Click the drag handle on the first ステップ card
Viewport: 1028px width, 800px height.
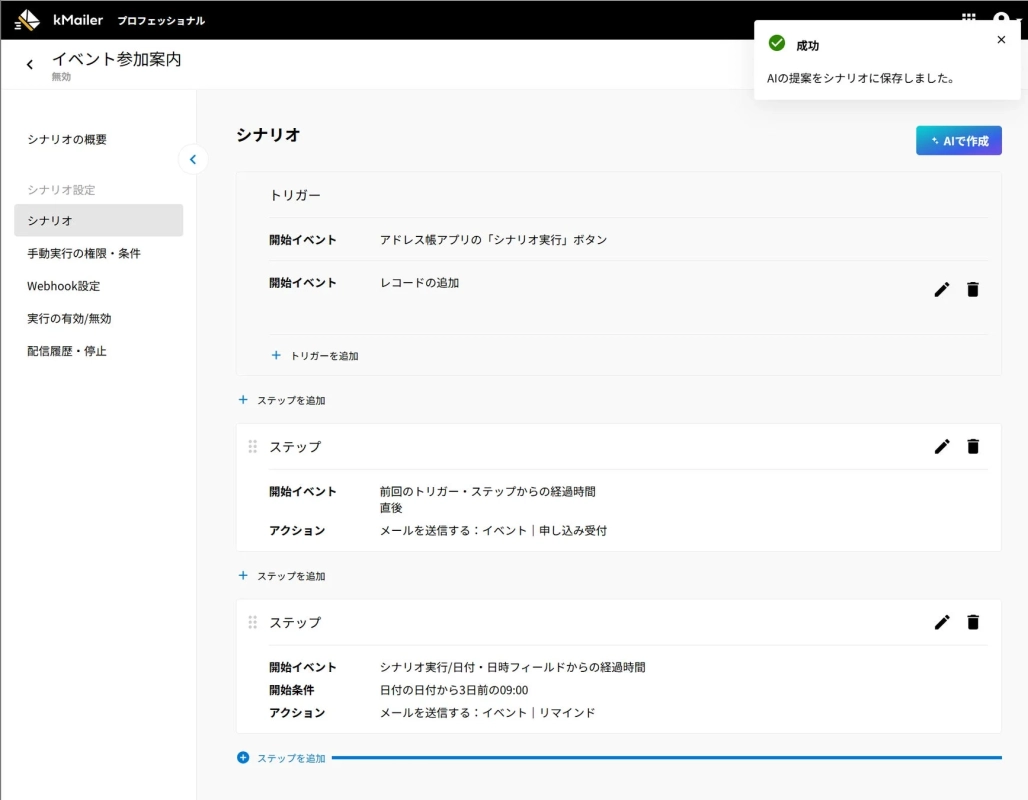click(x=253, y=446)
